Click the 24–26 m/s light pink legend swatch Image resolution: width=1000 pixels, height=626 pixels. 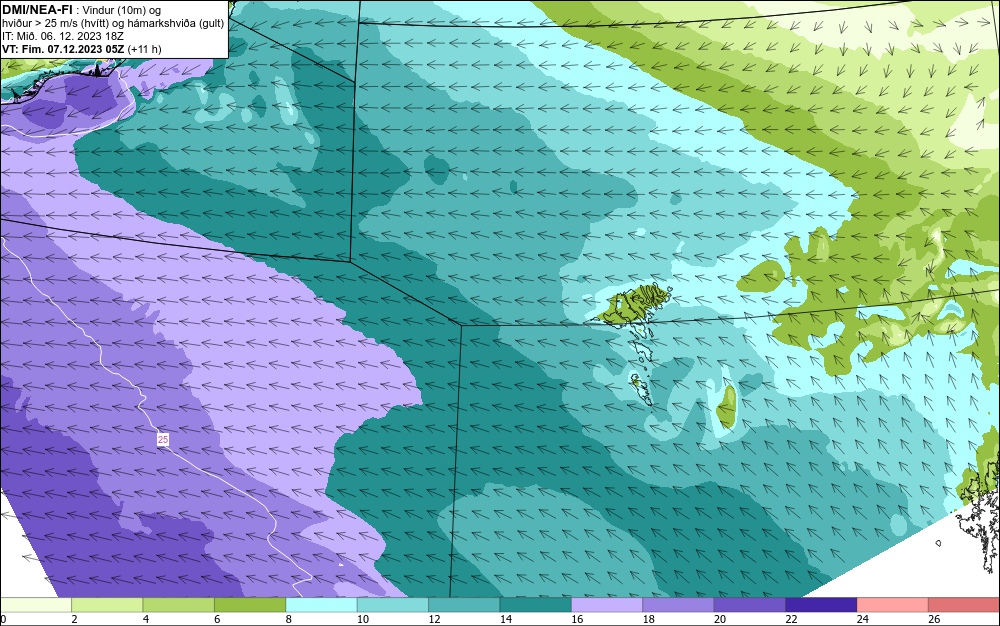click(893, 605)
